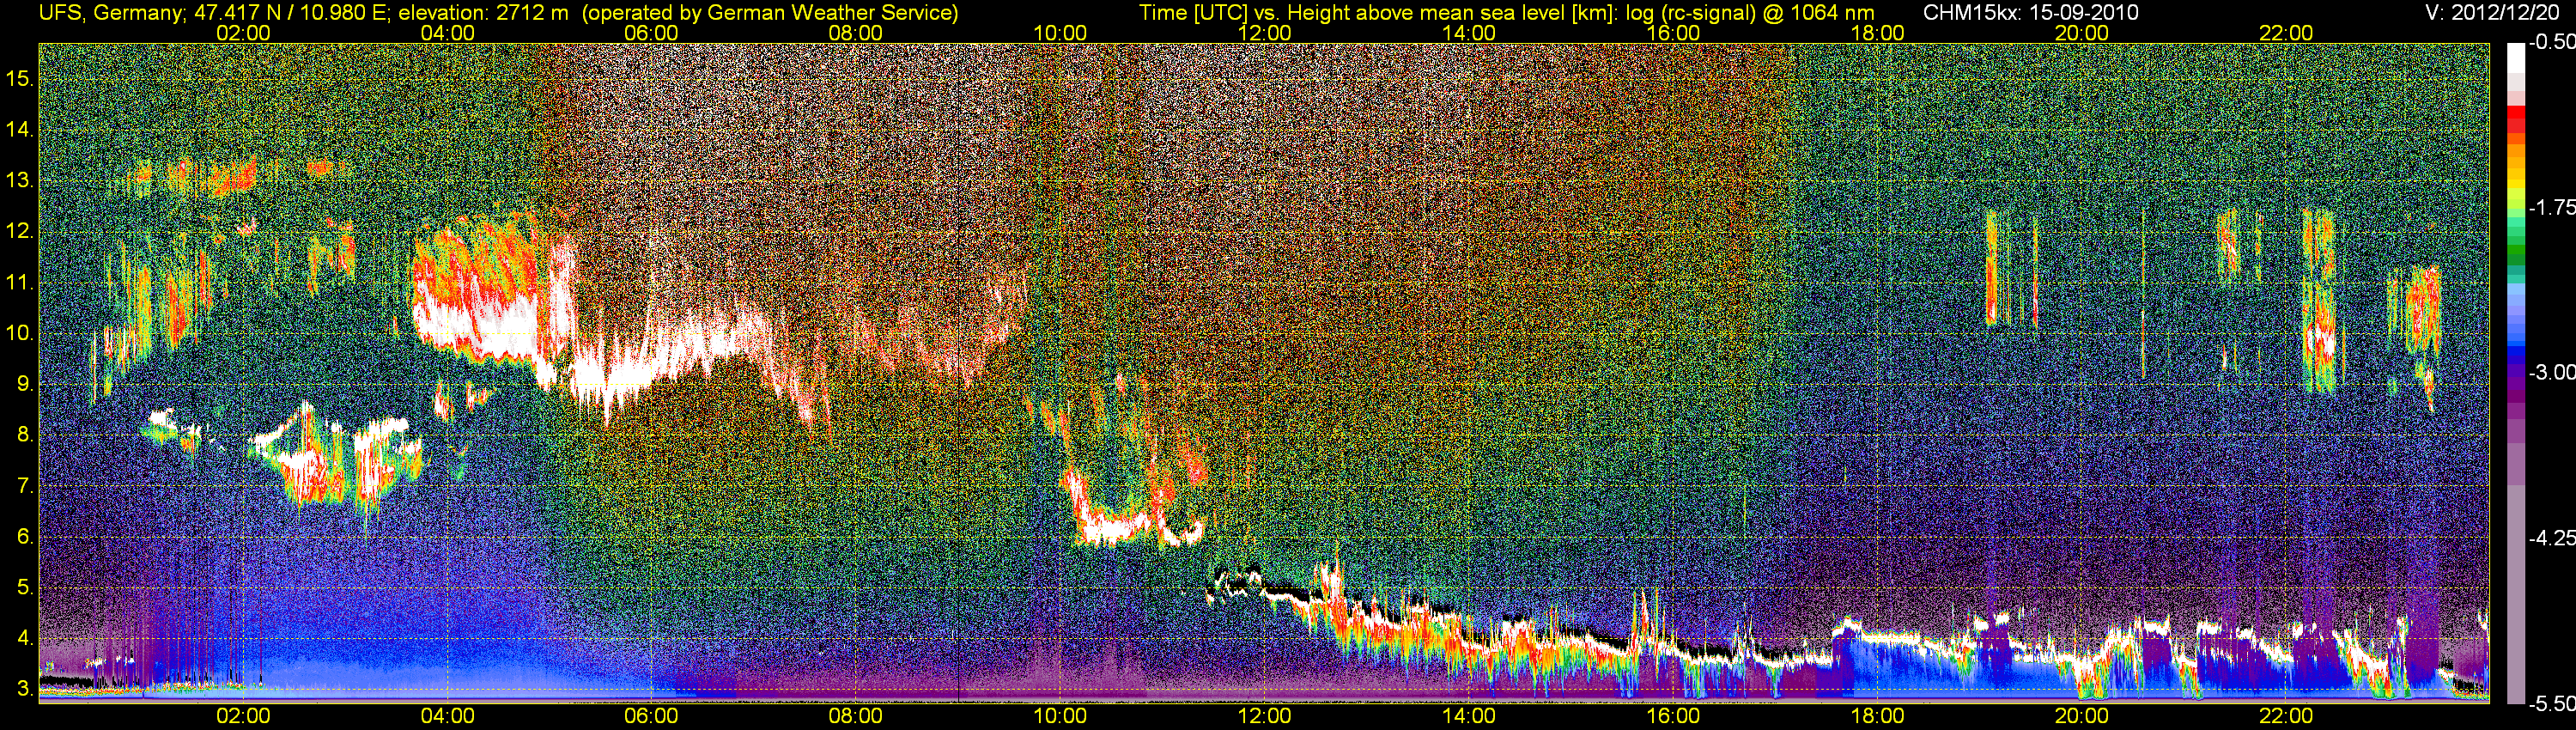Viewport: 2576px width, 730px height.
Task: Pick the white segment on the colorbar
Action: (2516, 58)
